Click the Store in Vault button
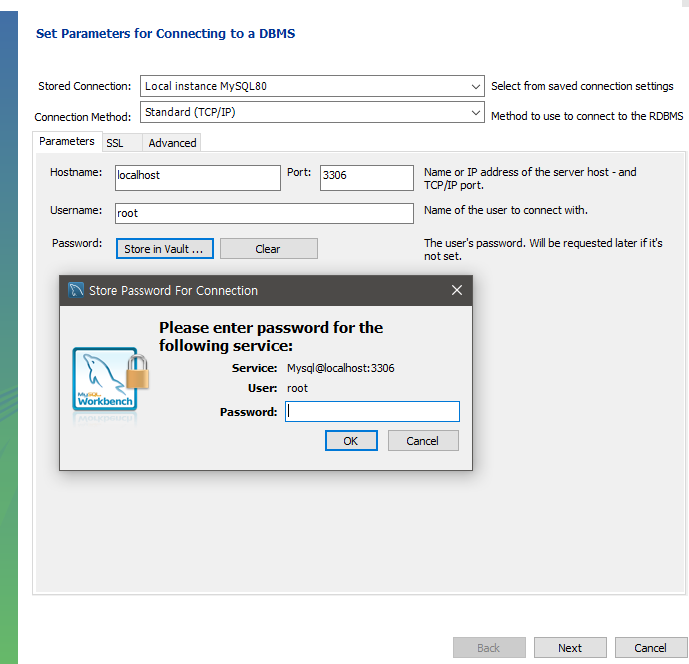The image size is (689, 664). point(165,249)
